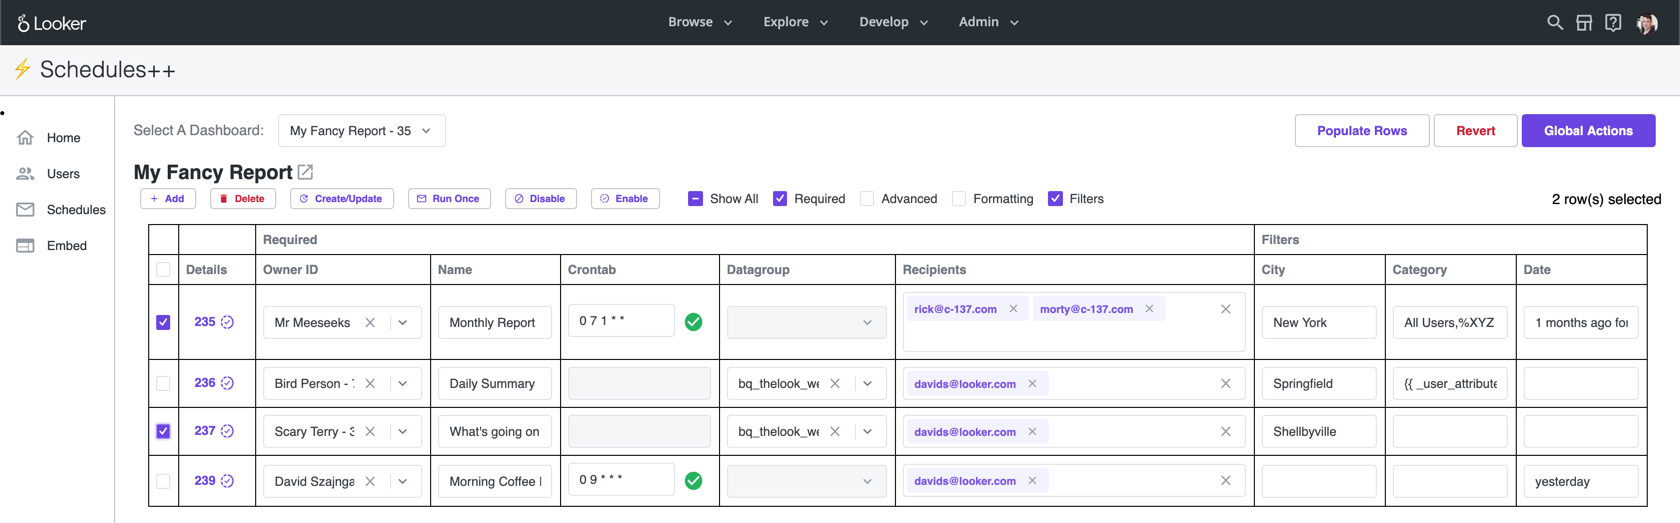
Task: Open the user avatar menu
Action: click(x=1647, y=23)
